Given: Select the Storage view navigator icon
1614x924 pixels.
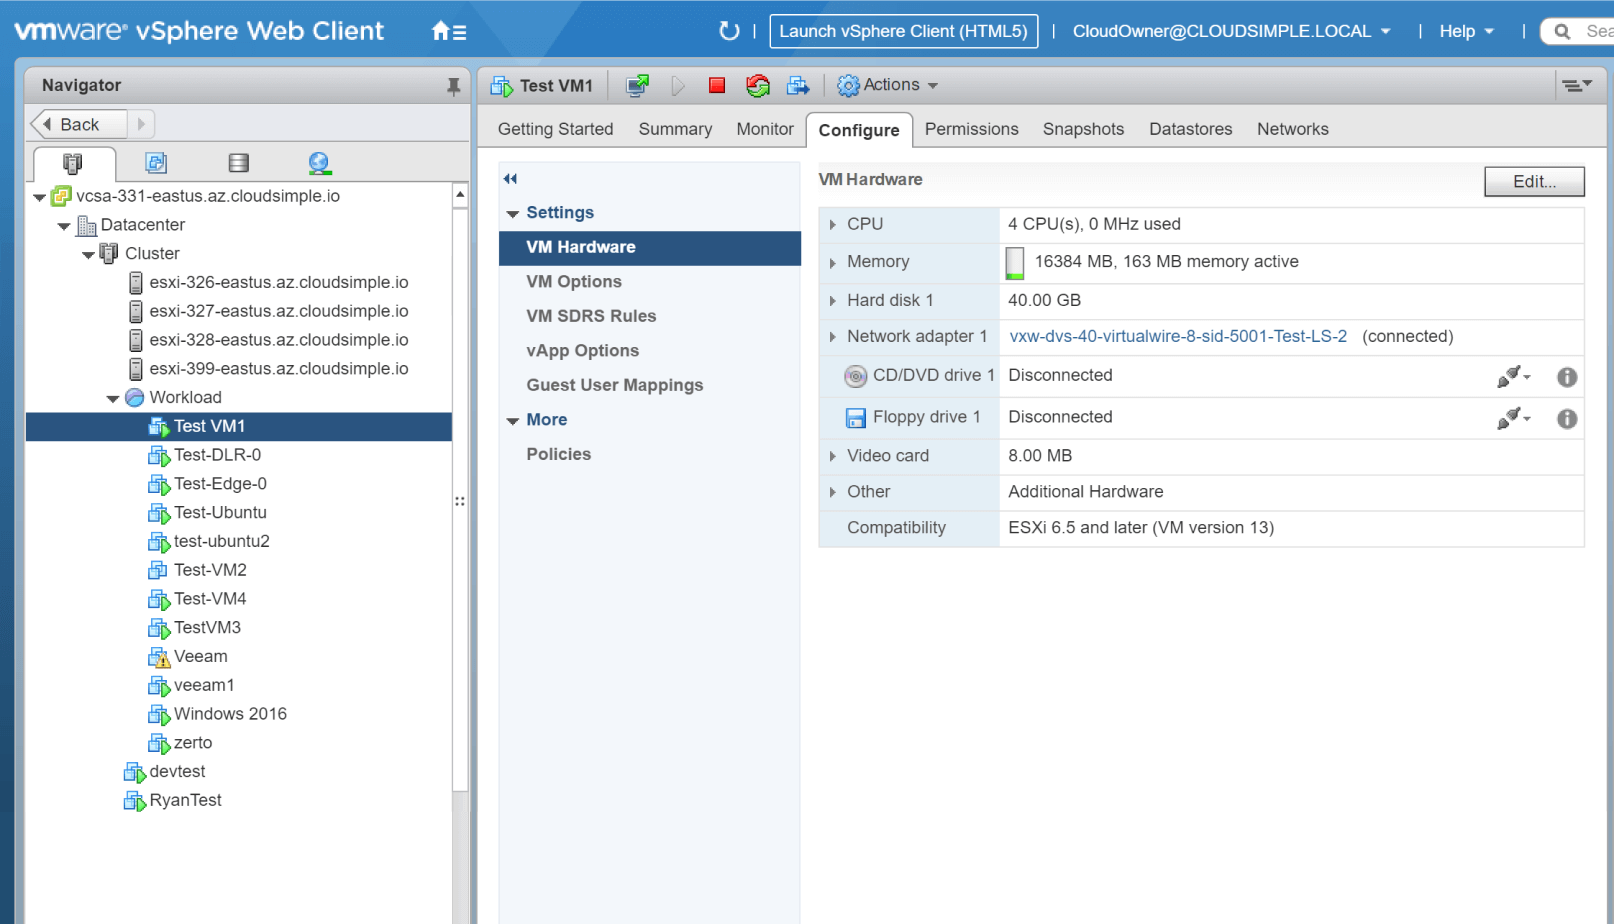Looking at the screenshot, I should (238, 163).
